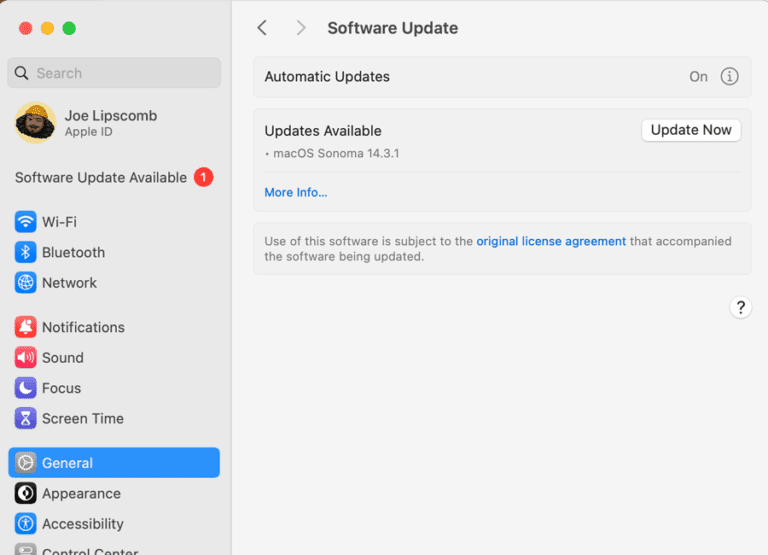Click the Automatic Updates On status
768x555 pixels.
tap(698, 76)
